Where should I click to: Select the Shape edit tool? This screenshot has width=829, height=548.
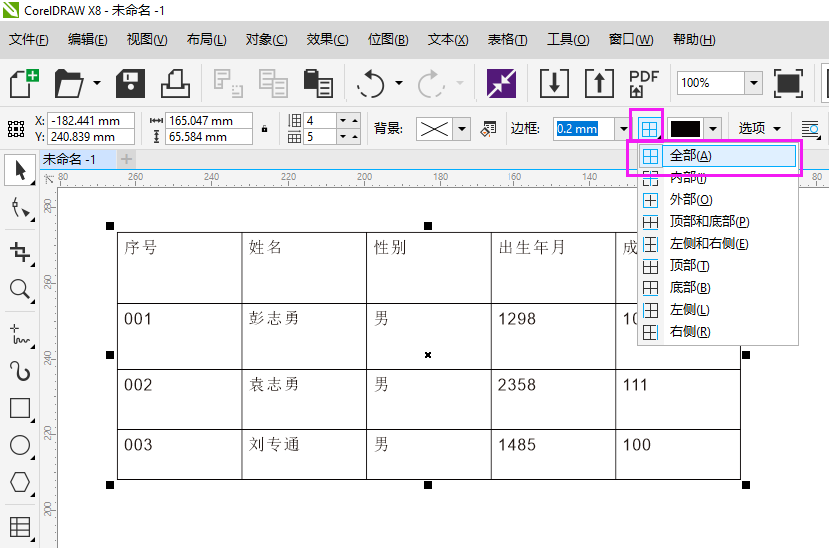pos(20,208)
